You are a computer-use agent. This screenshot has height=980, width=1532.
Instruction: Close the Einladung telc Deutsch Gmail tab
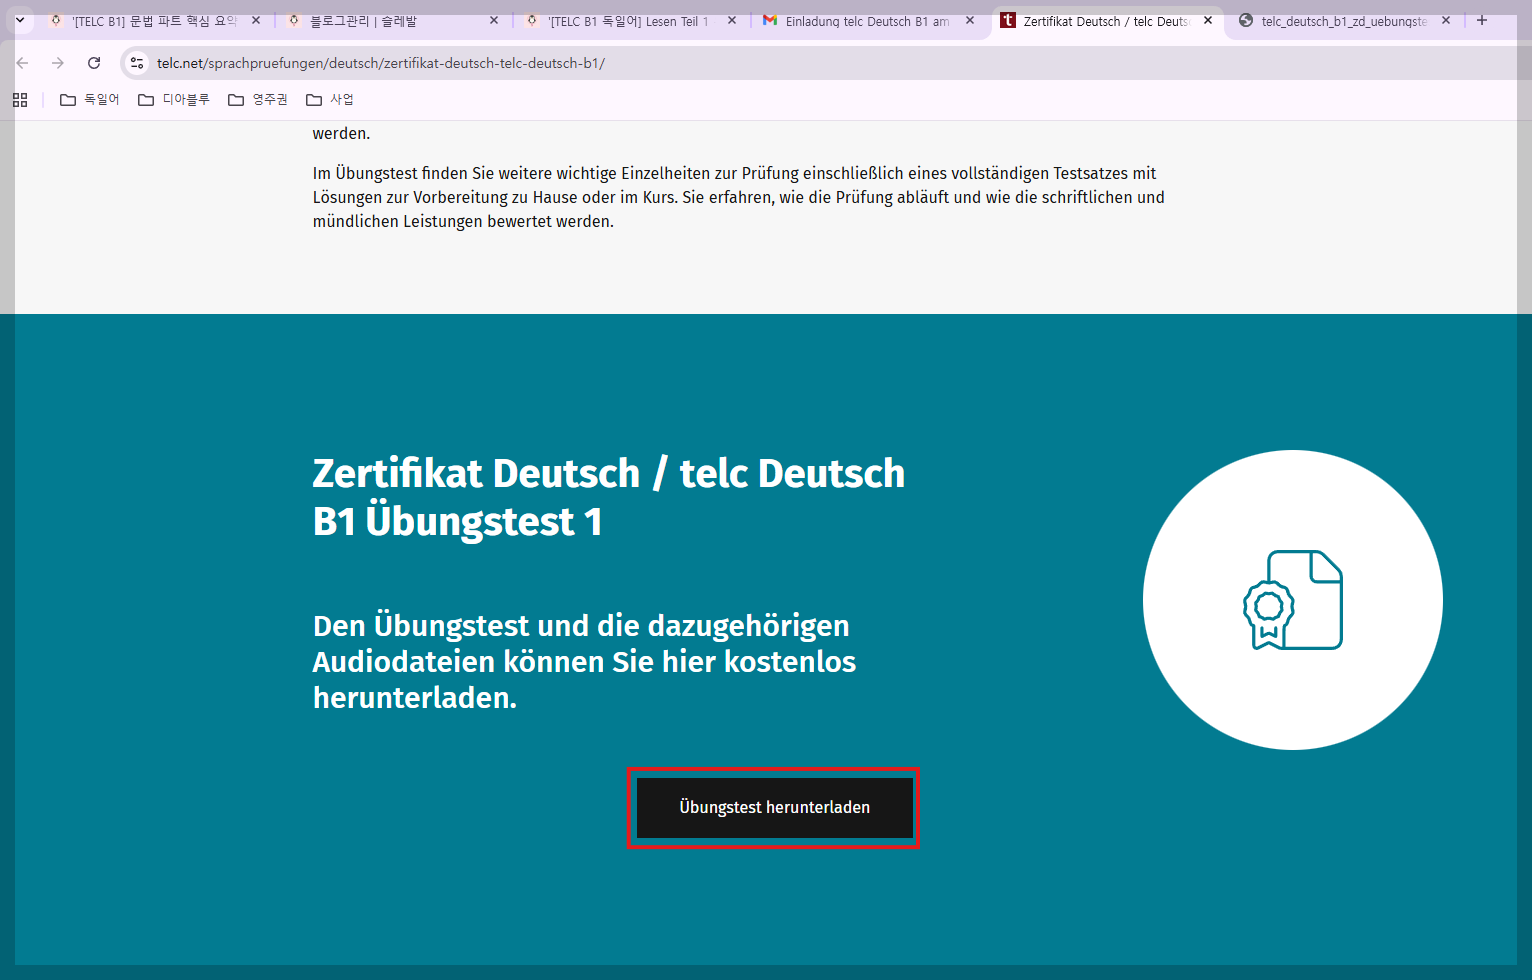(970, 21)
